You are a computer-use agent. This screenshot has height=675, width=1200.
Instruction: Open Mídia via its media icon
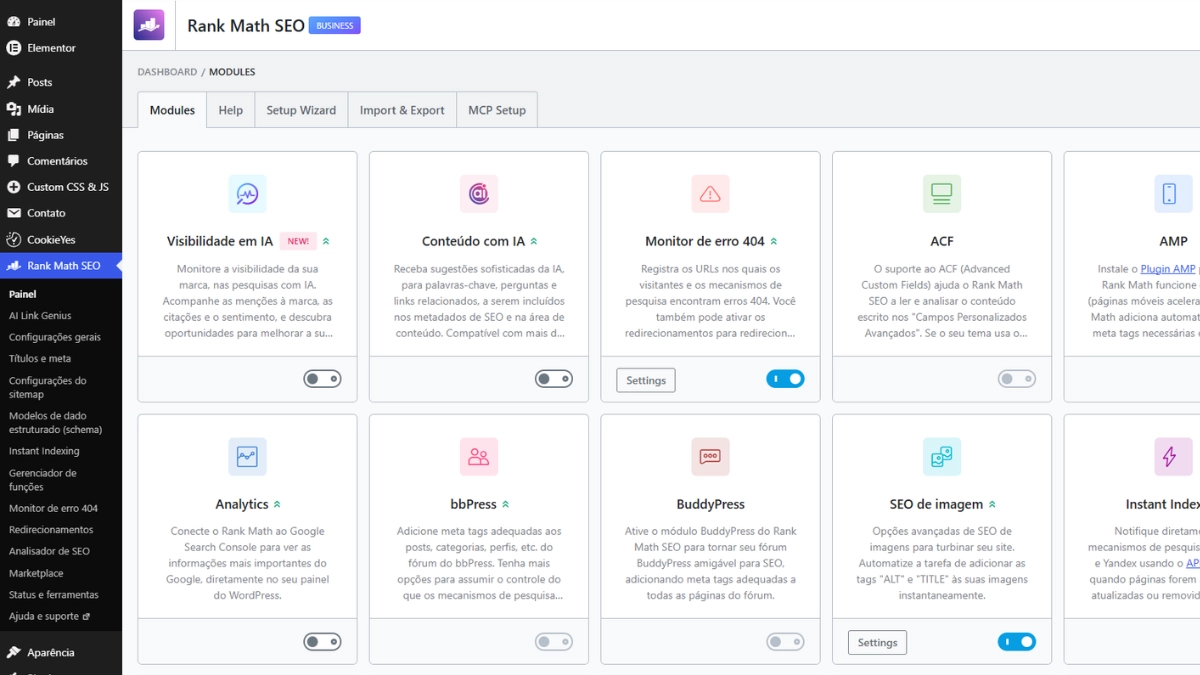(14, 109)
